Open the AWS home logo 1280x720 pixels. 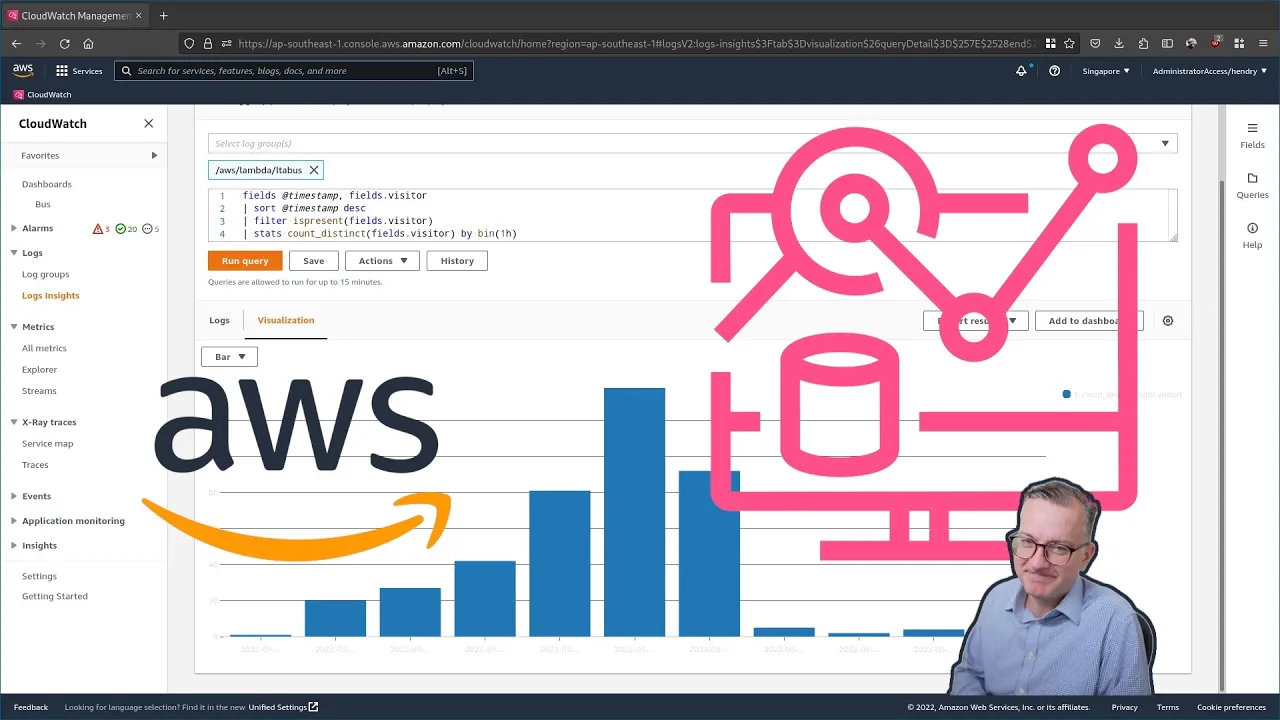[x=23, y=71]
